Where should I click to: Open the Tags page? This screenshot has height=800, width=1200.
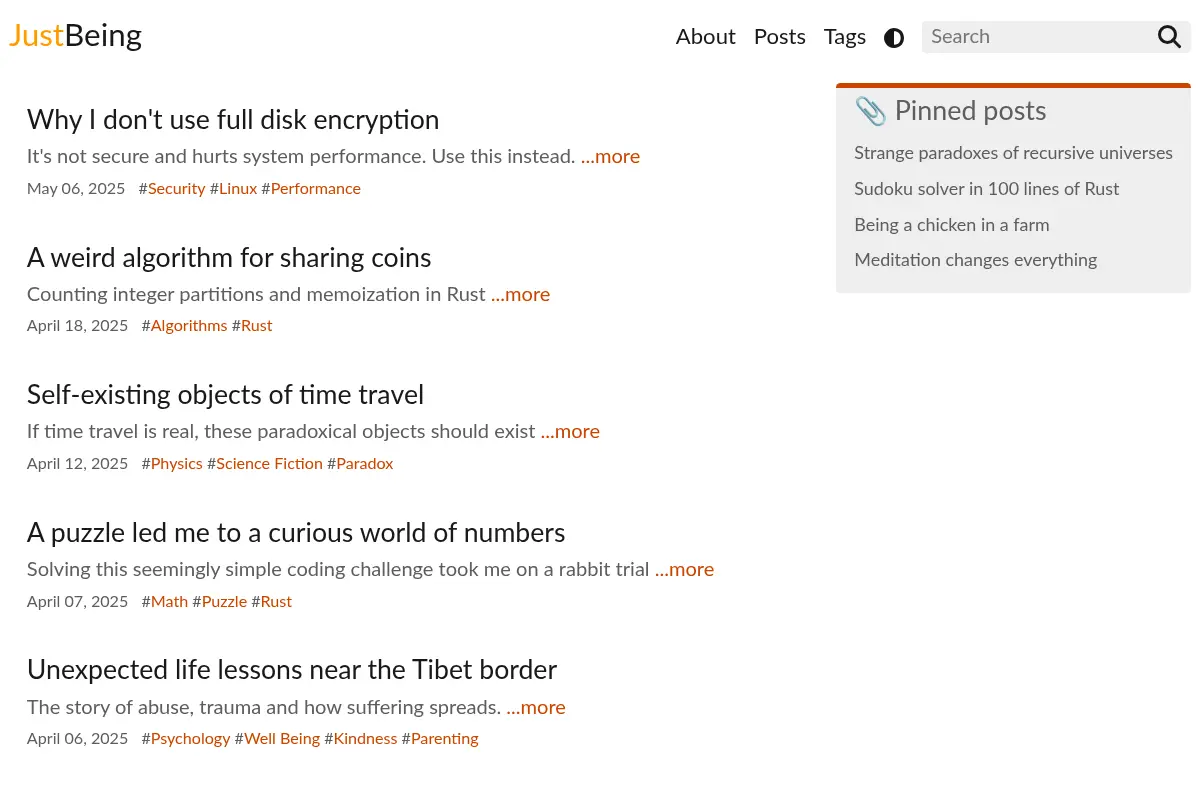coord(844,37)
